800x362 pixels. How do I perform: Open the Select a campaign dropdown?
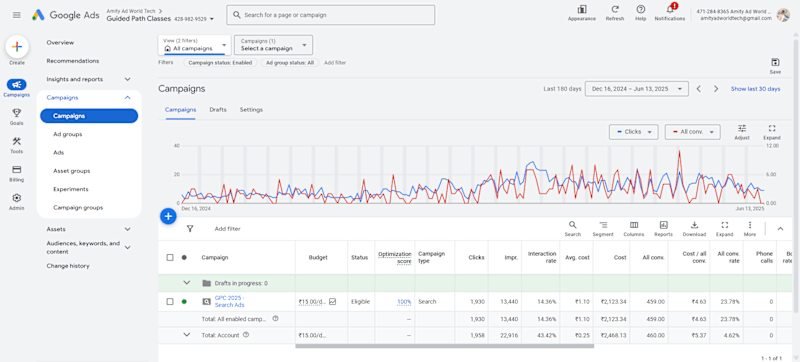273,45
